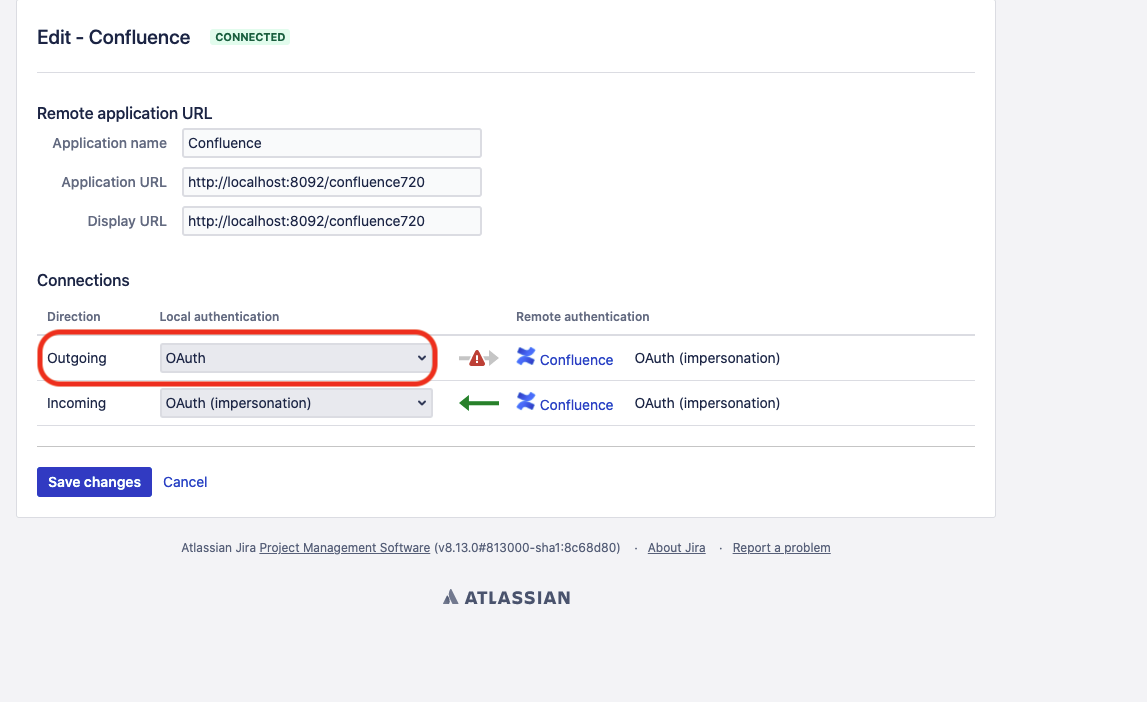Viewport: 1147px width, 702px height.
Task: Click the Cancel link
Action: tap(185, 482)
